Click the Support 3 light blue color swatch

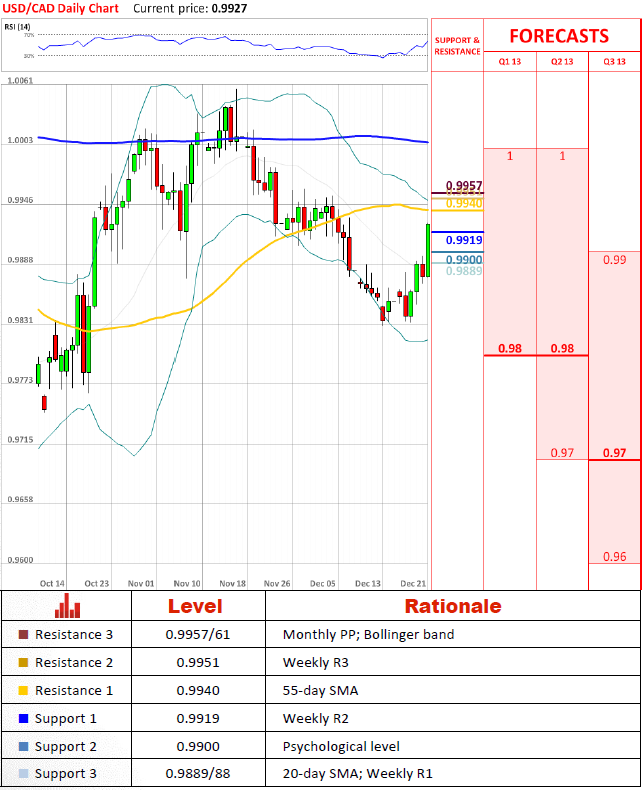(x=23, y=773)
